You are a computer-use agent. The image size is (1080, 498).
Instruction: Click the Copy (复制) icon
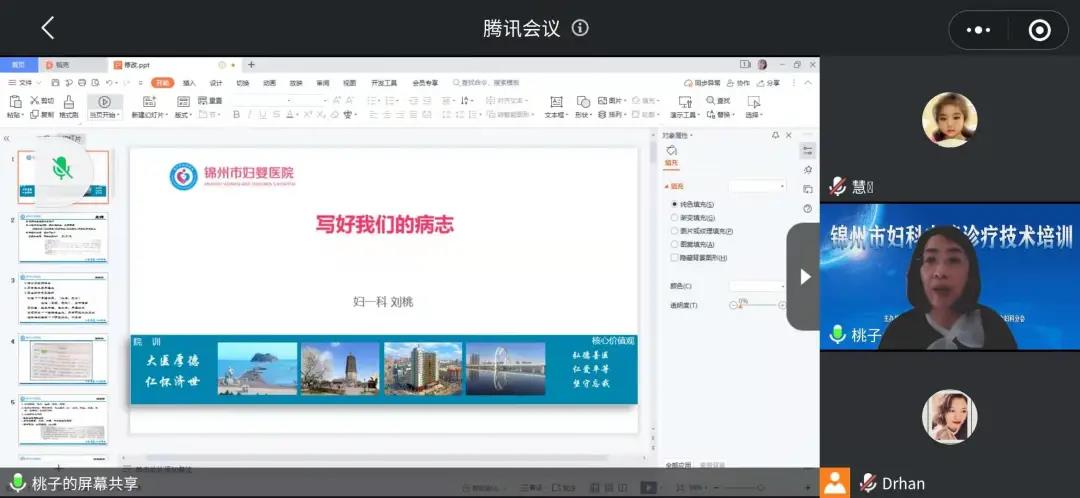pos(41,114)
